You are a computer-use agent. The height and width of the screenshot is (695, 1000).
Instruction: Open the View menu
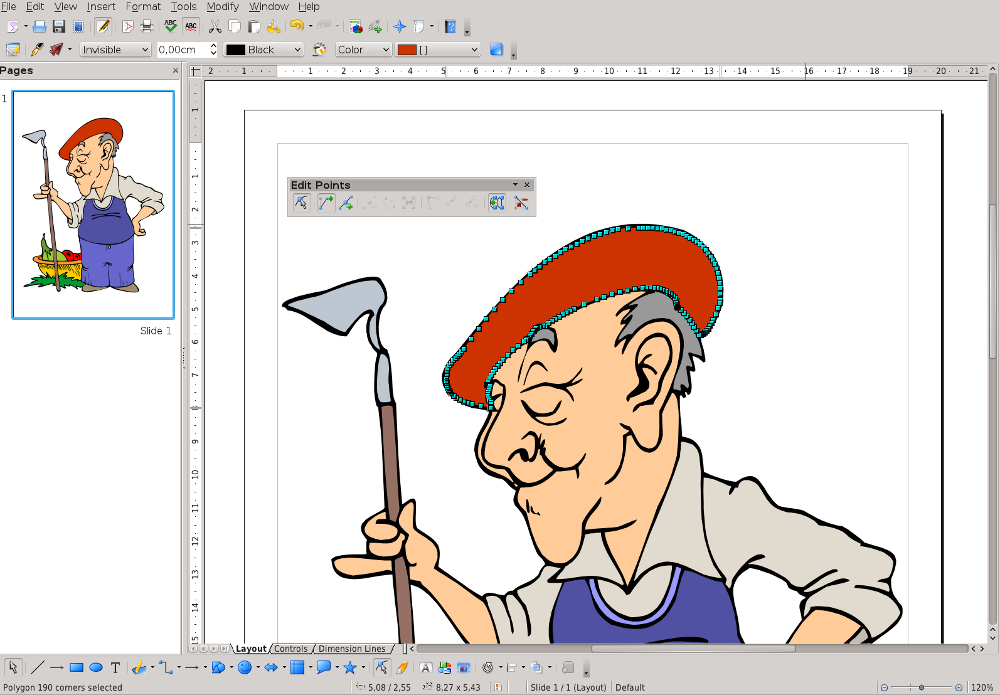[65, 6]
